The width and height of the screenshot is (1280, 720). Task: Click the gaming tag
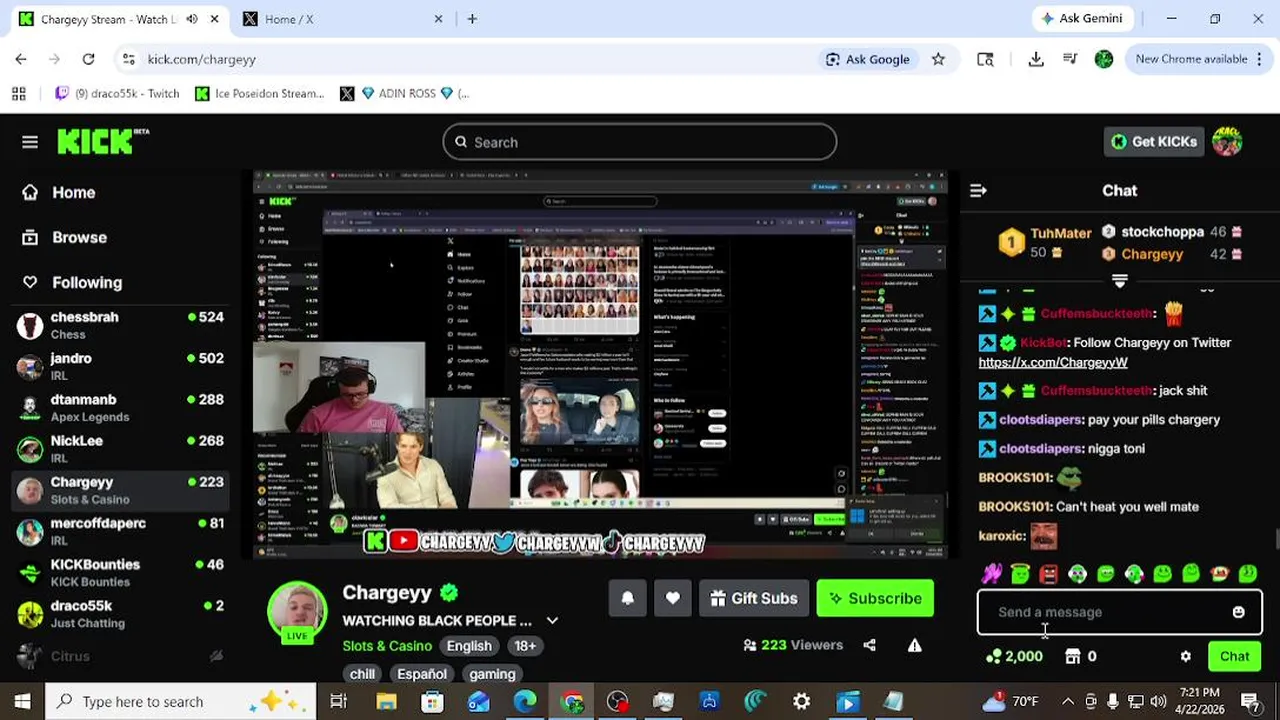(492, 674)
